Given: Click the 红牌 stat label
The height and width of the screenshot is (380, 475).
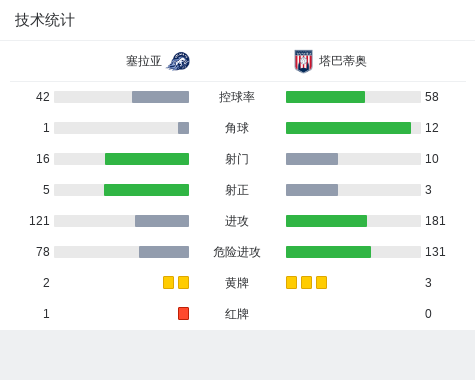Looking at the screenshot, I should [x=237, y=314].
